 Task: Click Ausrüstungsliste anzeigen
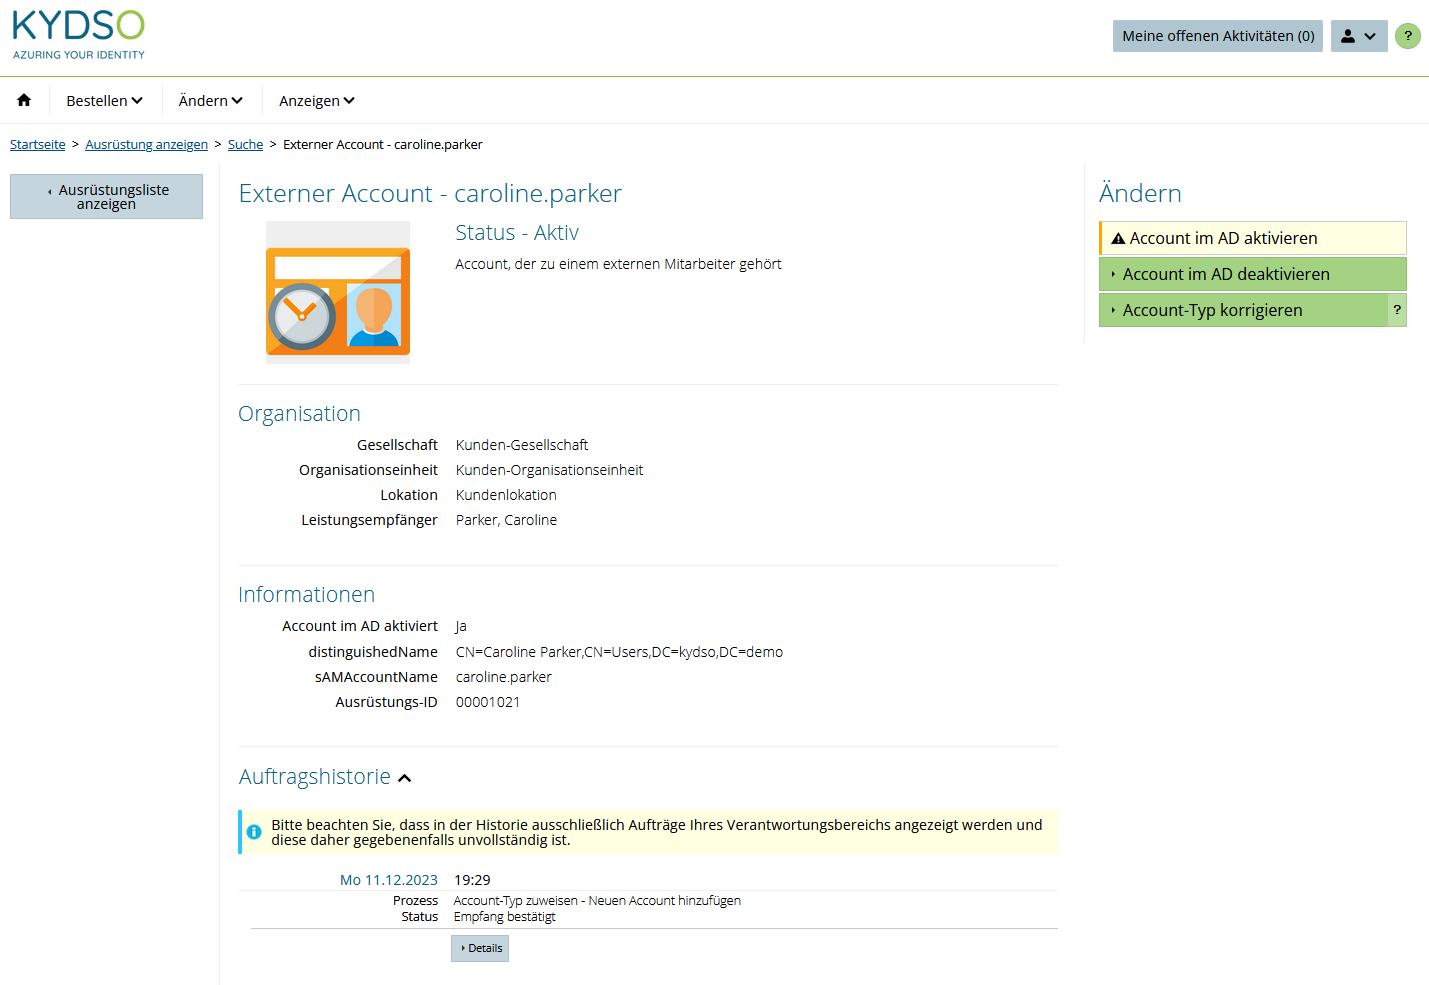[106, 196]
